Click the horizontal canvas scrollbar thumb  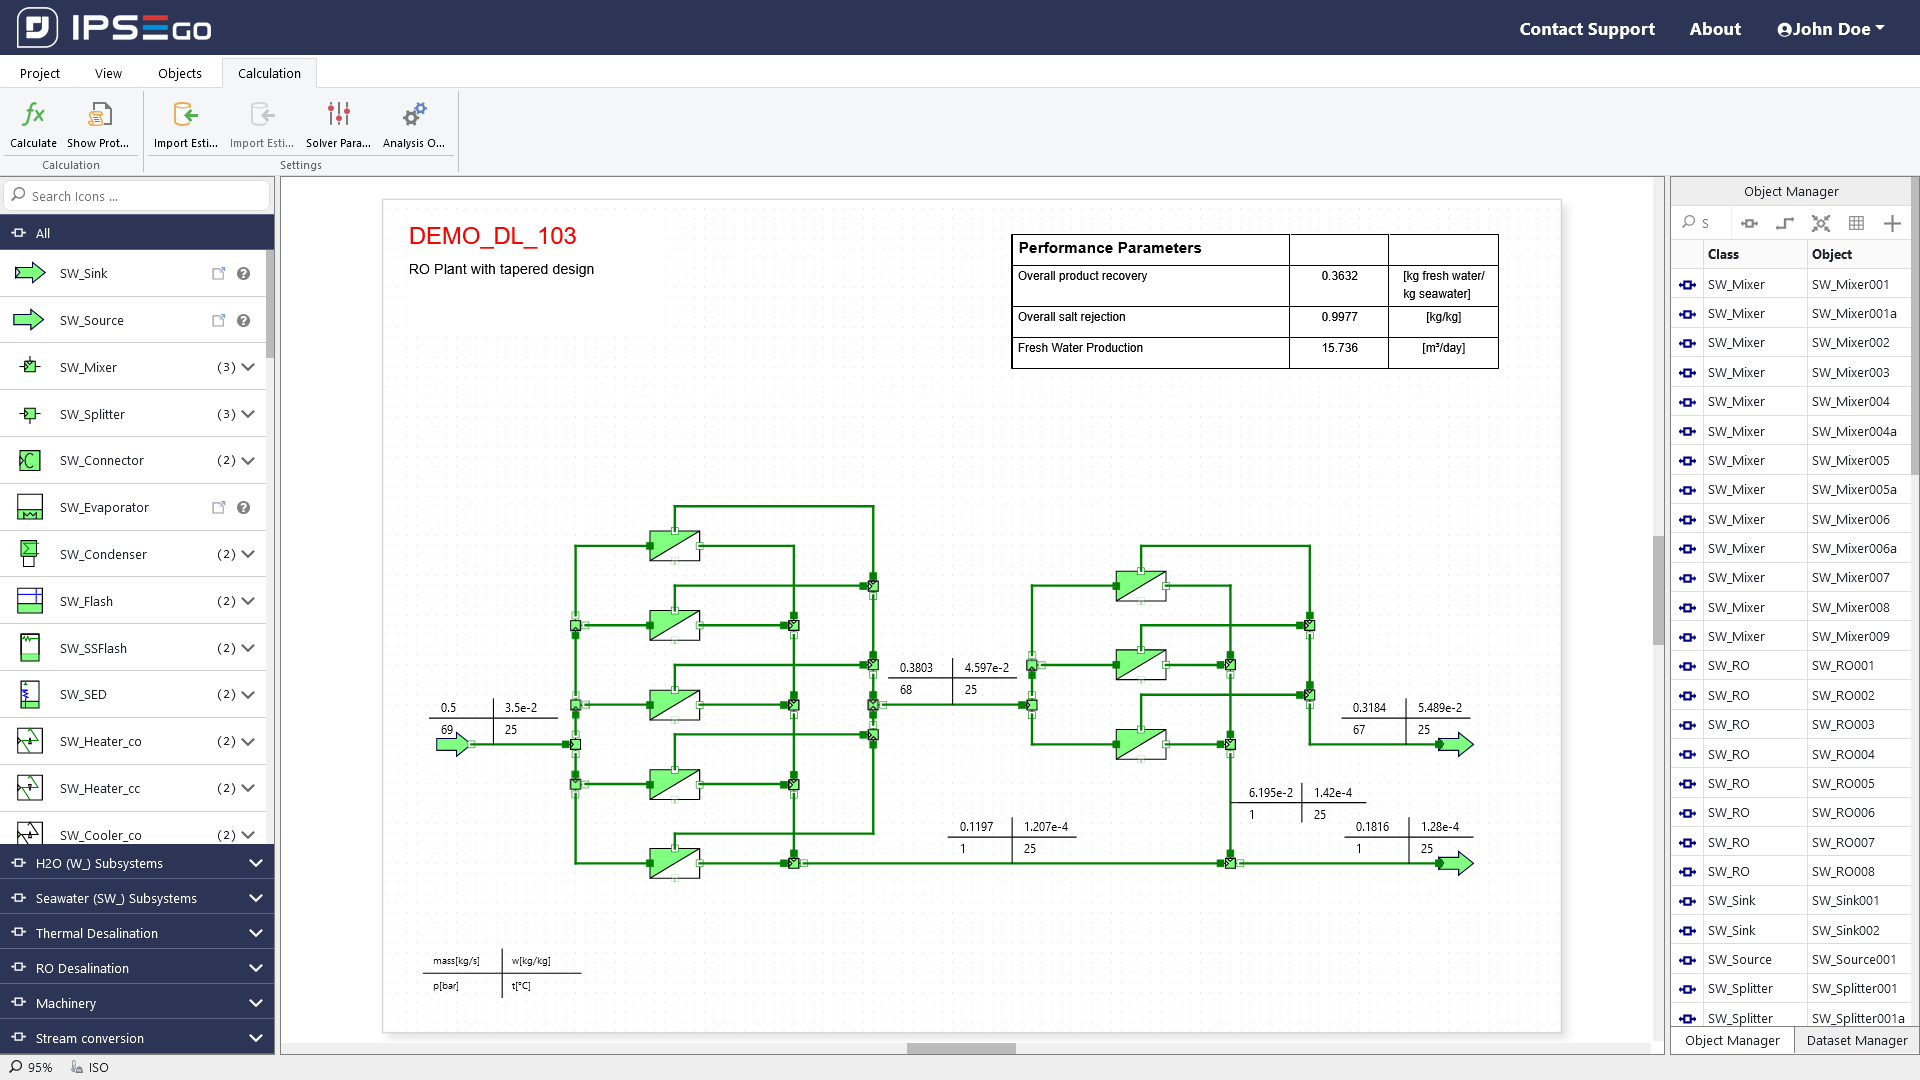(x=960, y=1048)
